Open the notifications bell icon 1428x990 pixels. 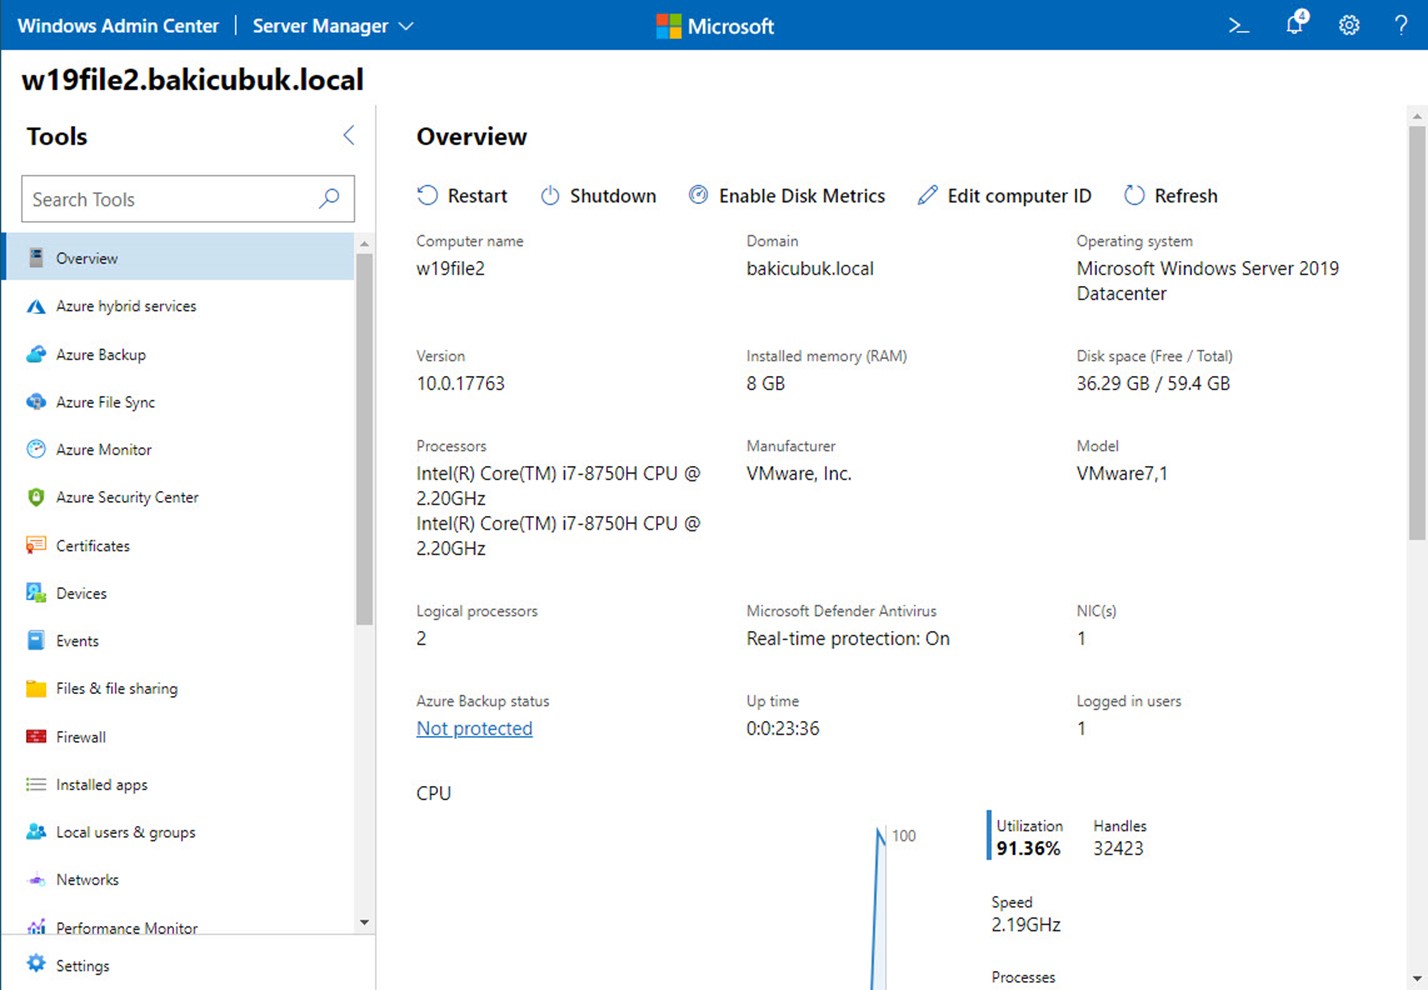point(1296,23)
